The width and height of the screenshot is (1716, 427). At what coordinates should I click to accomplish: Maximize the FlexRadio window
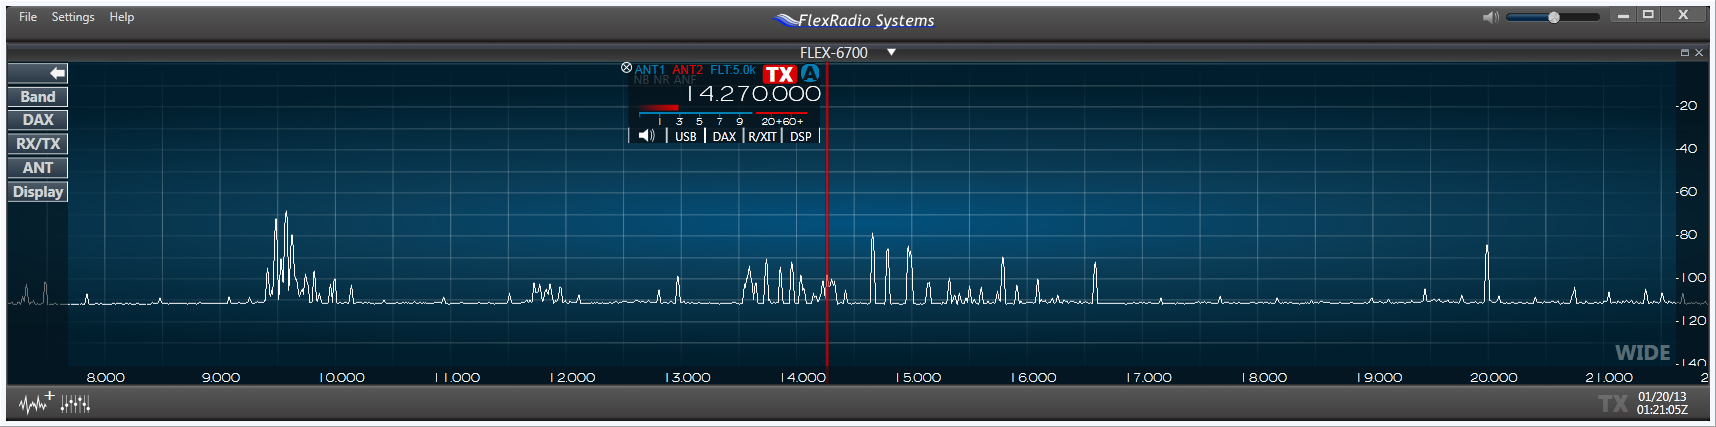click(x=1648, y=16)
